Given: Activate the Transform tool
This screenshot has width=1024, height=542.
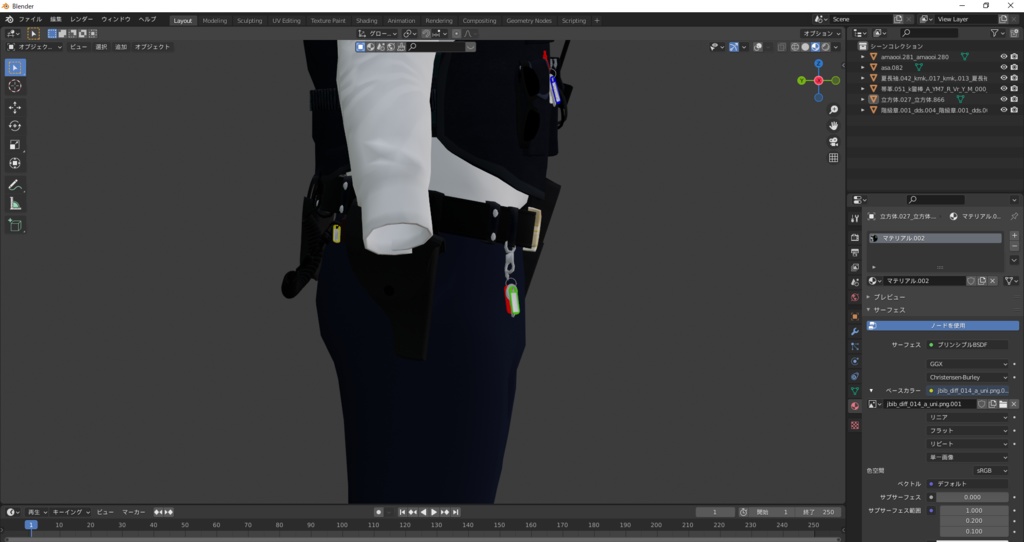Looking at the screenshot, I should tap(15, 163).
